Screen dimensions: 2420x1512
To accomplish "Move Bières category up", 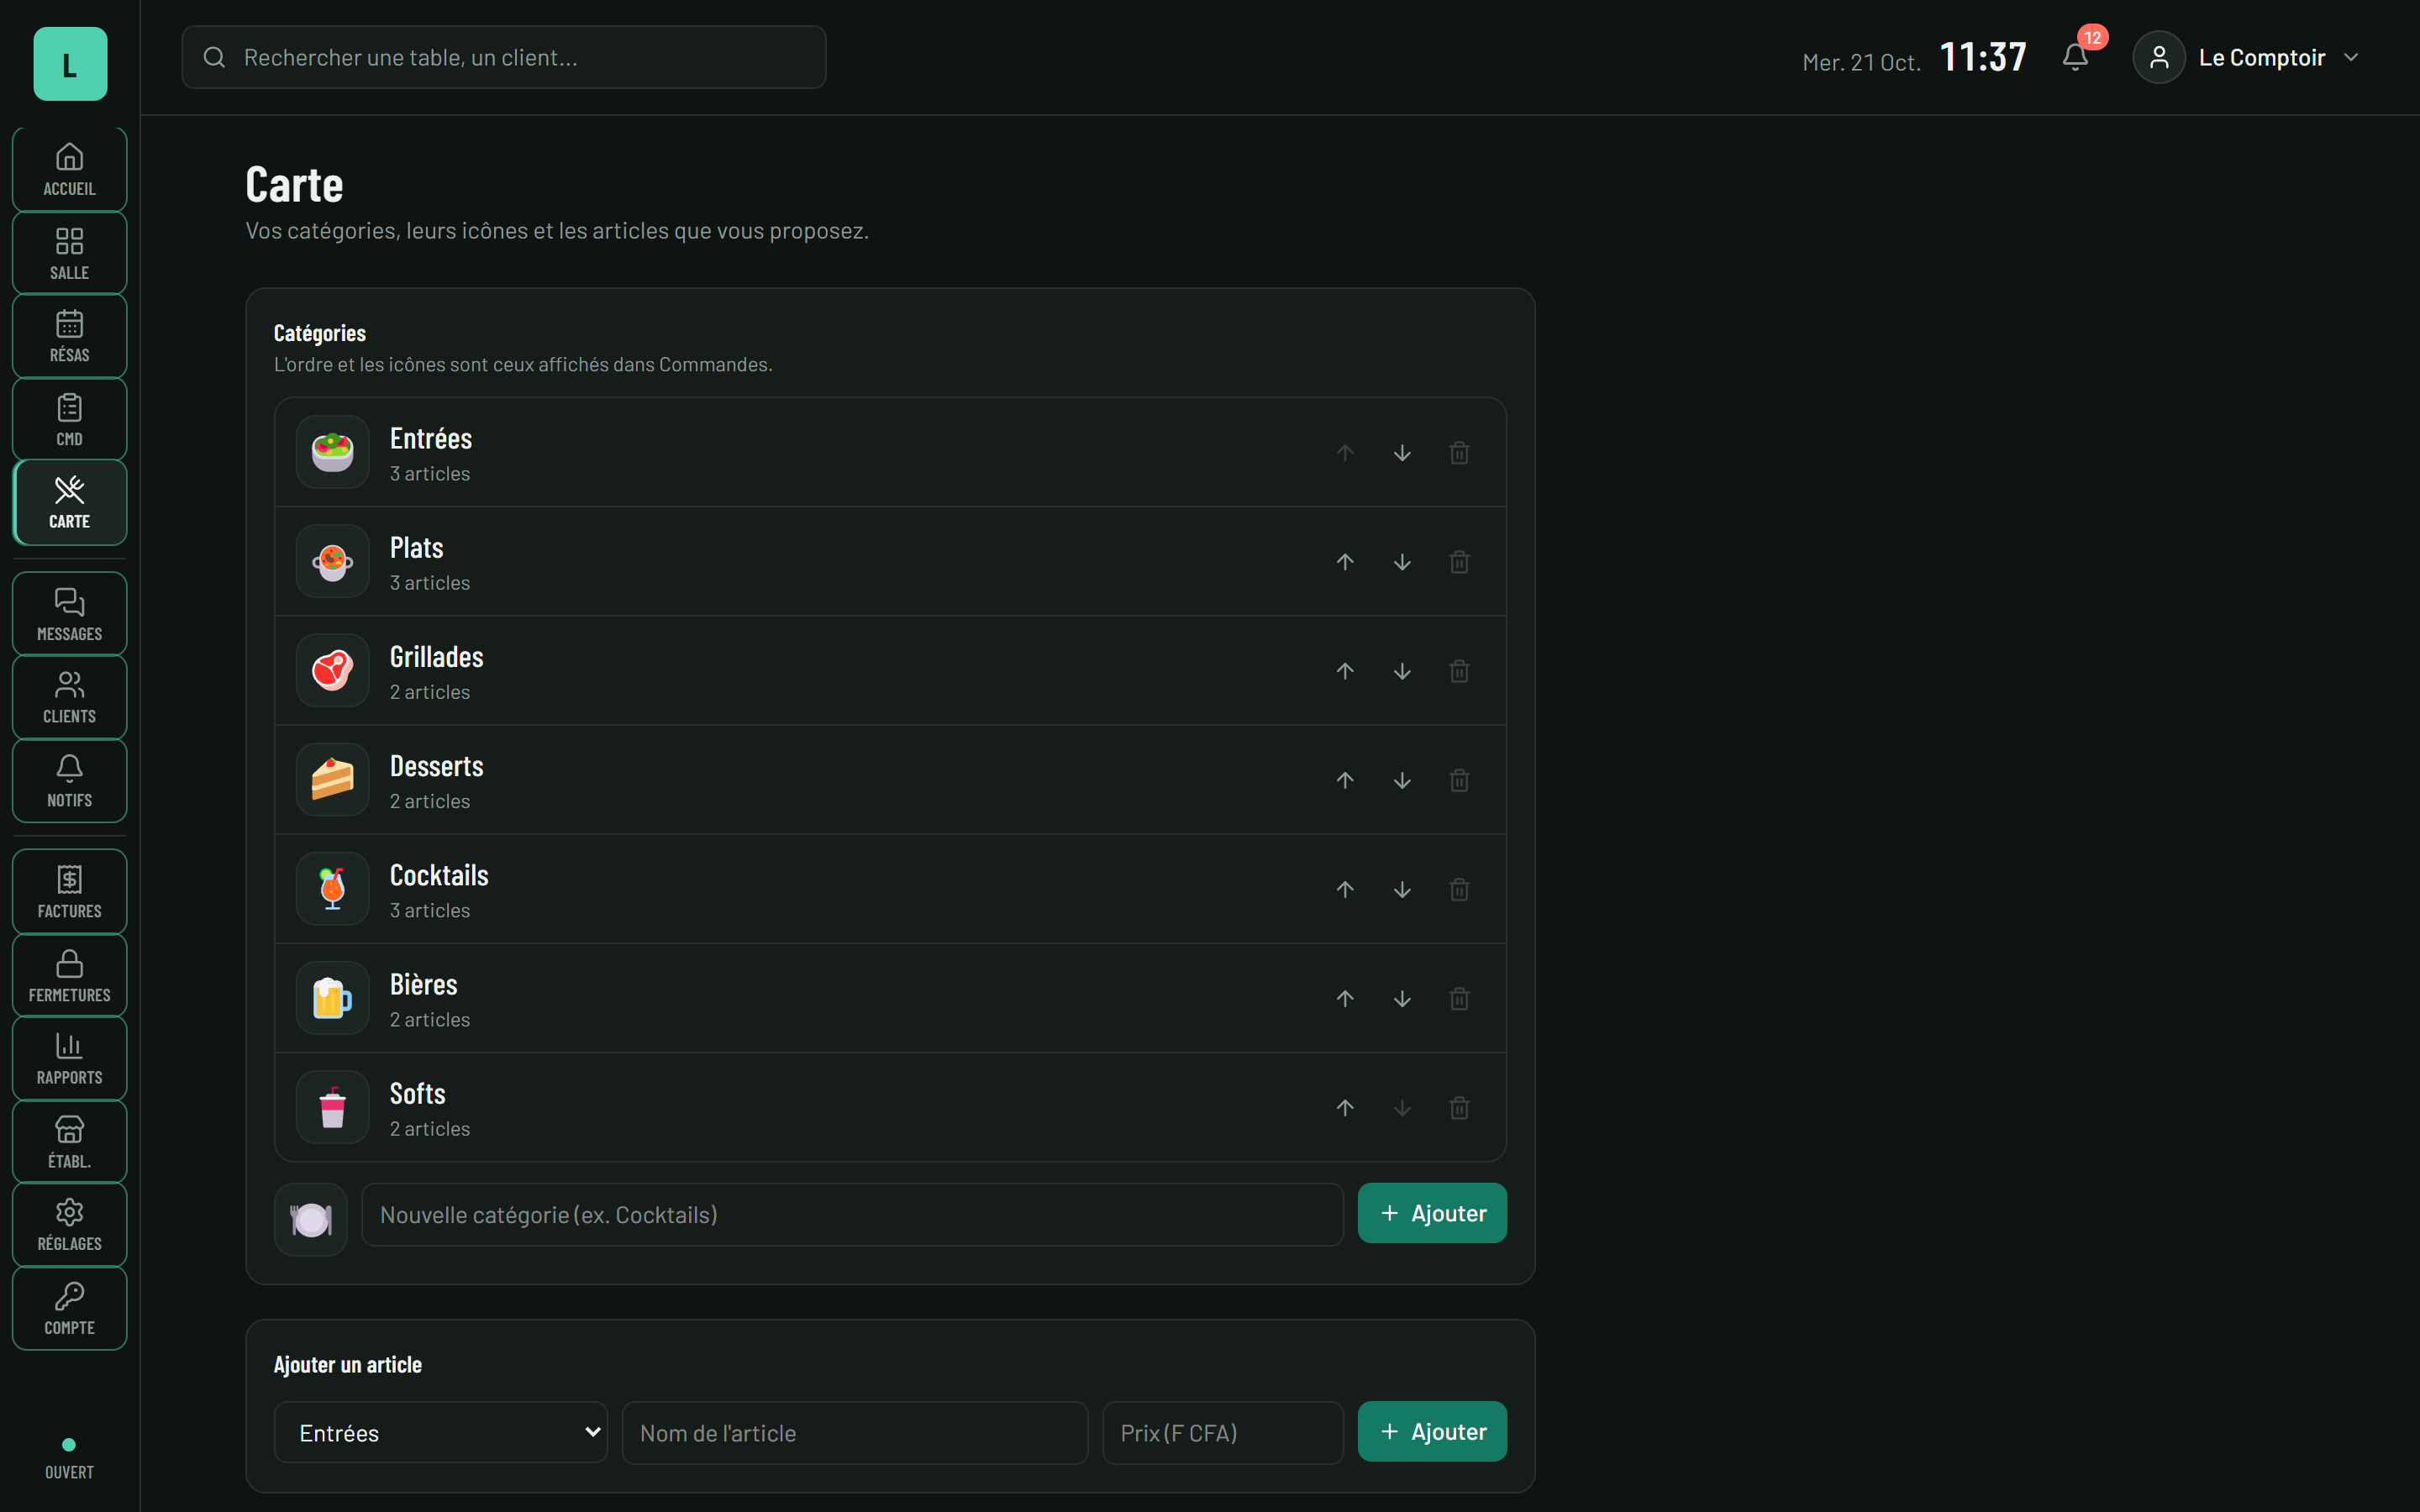I will point(1345,998).
